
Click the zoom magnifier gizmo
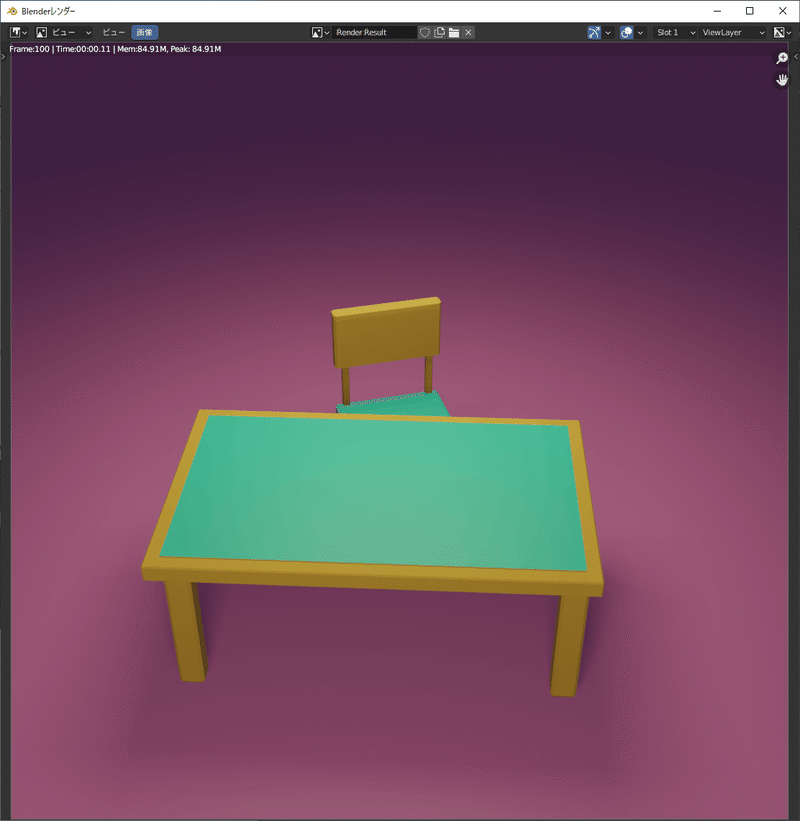[x=782, y=58]
